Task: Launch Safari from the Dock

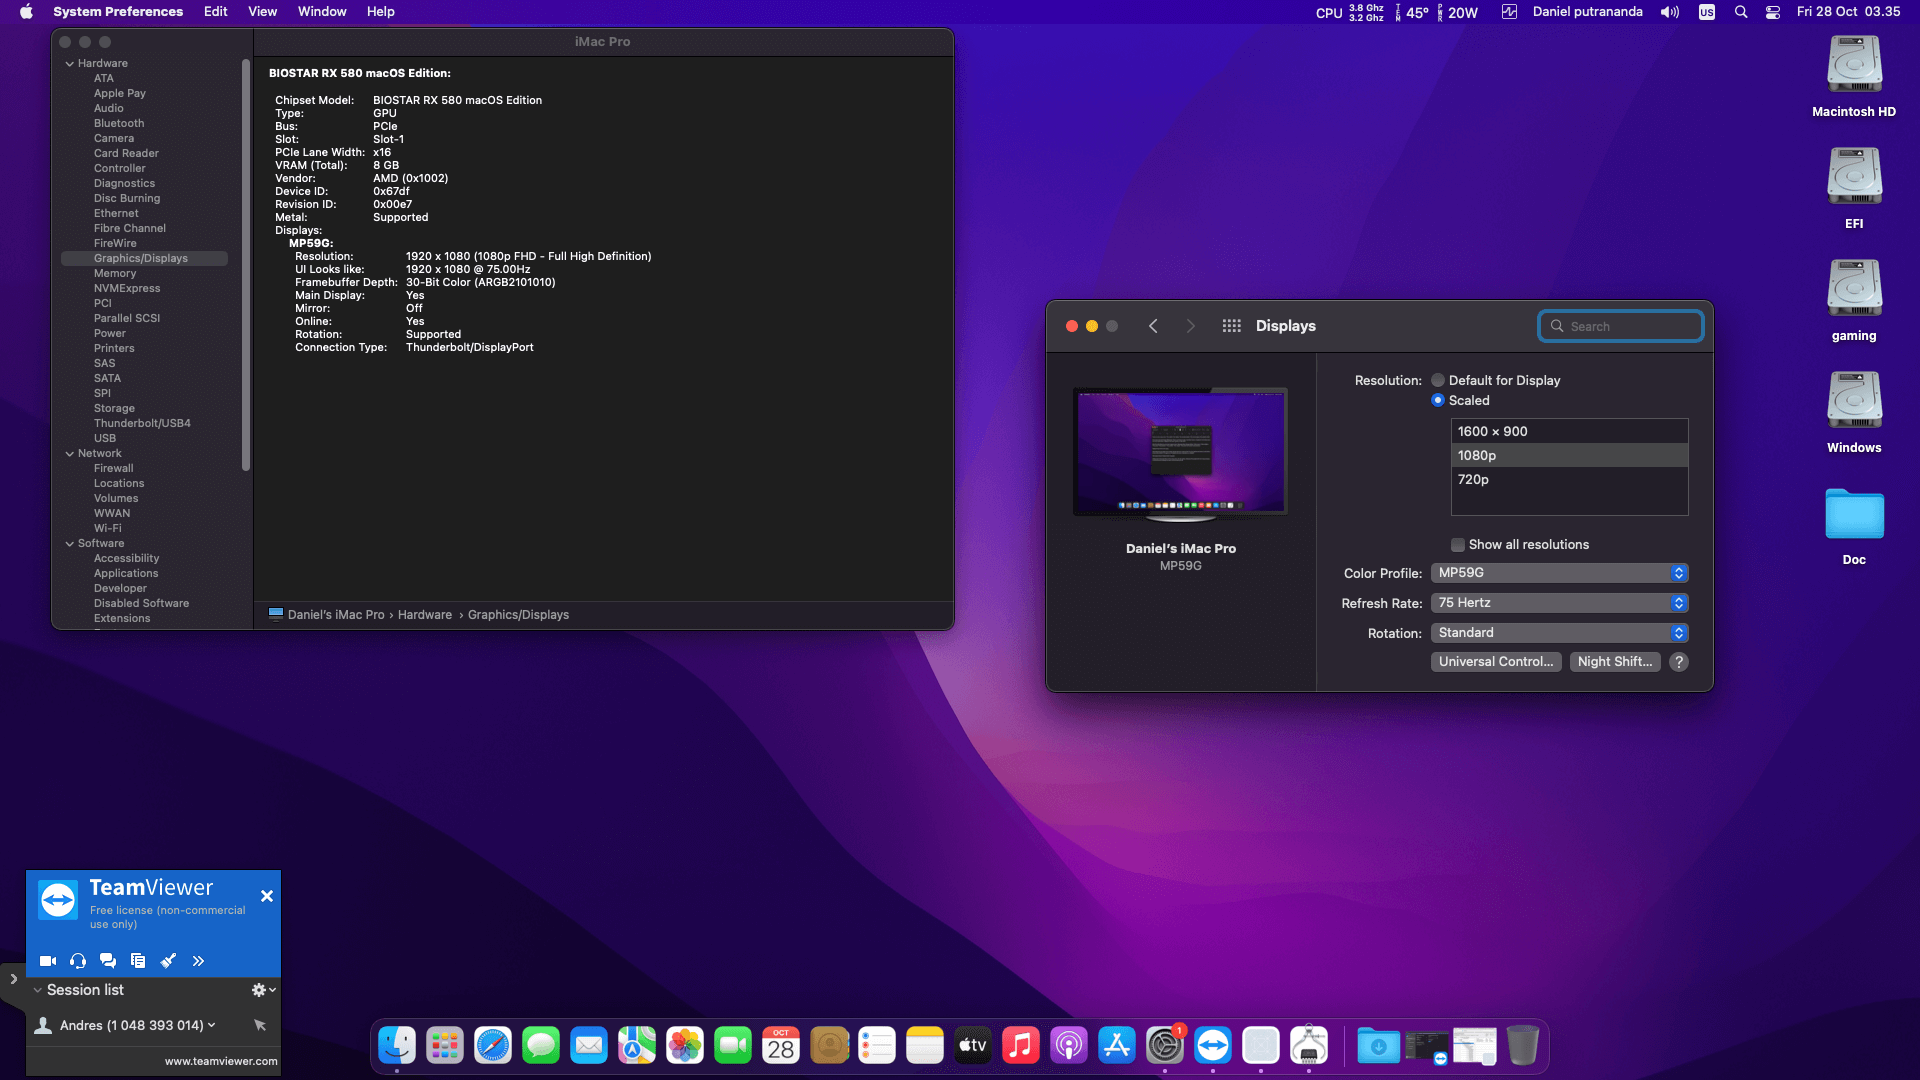Action: click(493, 1046)
